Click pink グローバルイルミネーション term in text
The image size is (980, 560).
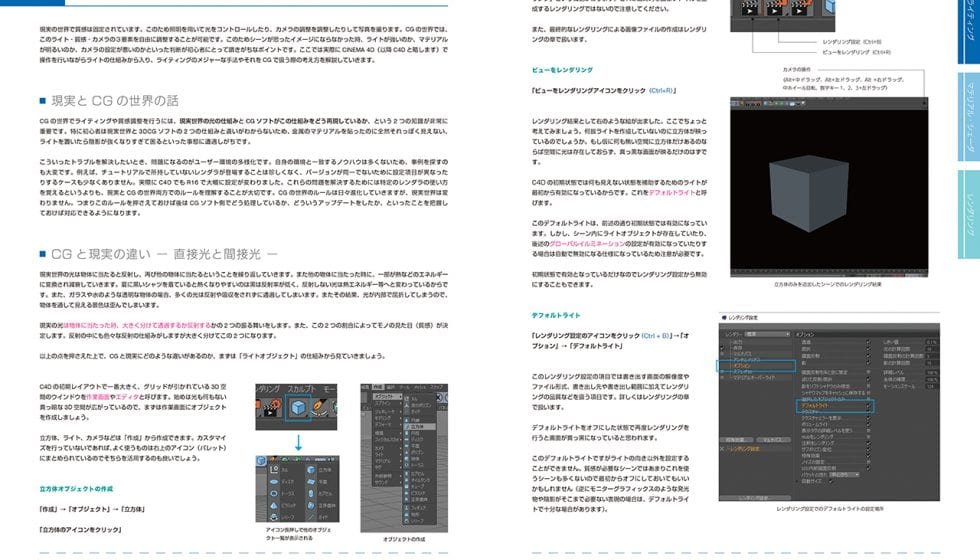(x=587, y=244)
